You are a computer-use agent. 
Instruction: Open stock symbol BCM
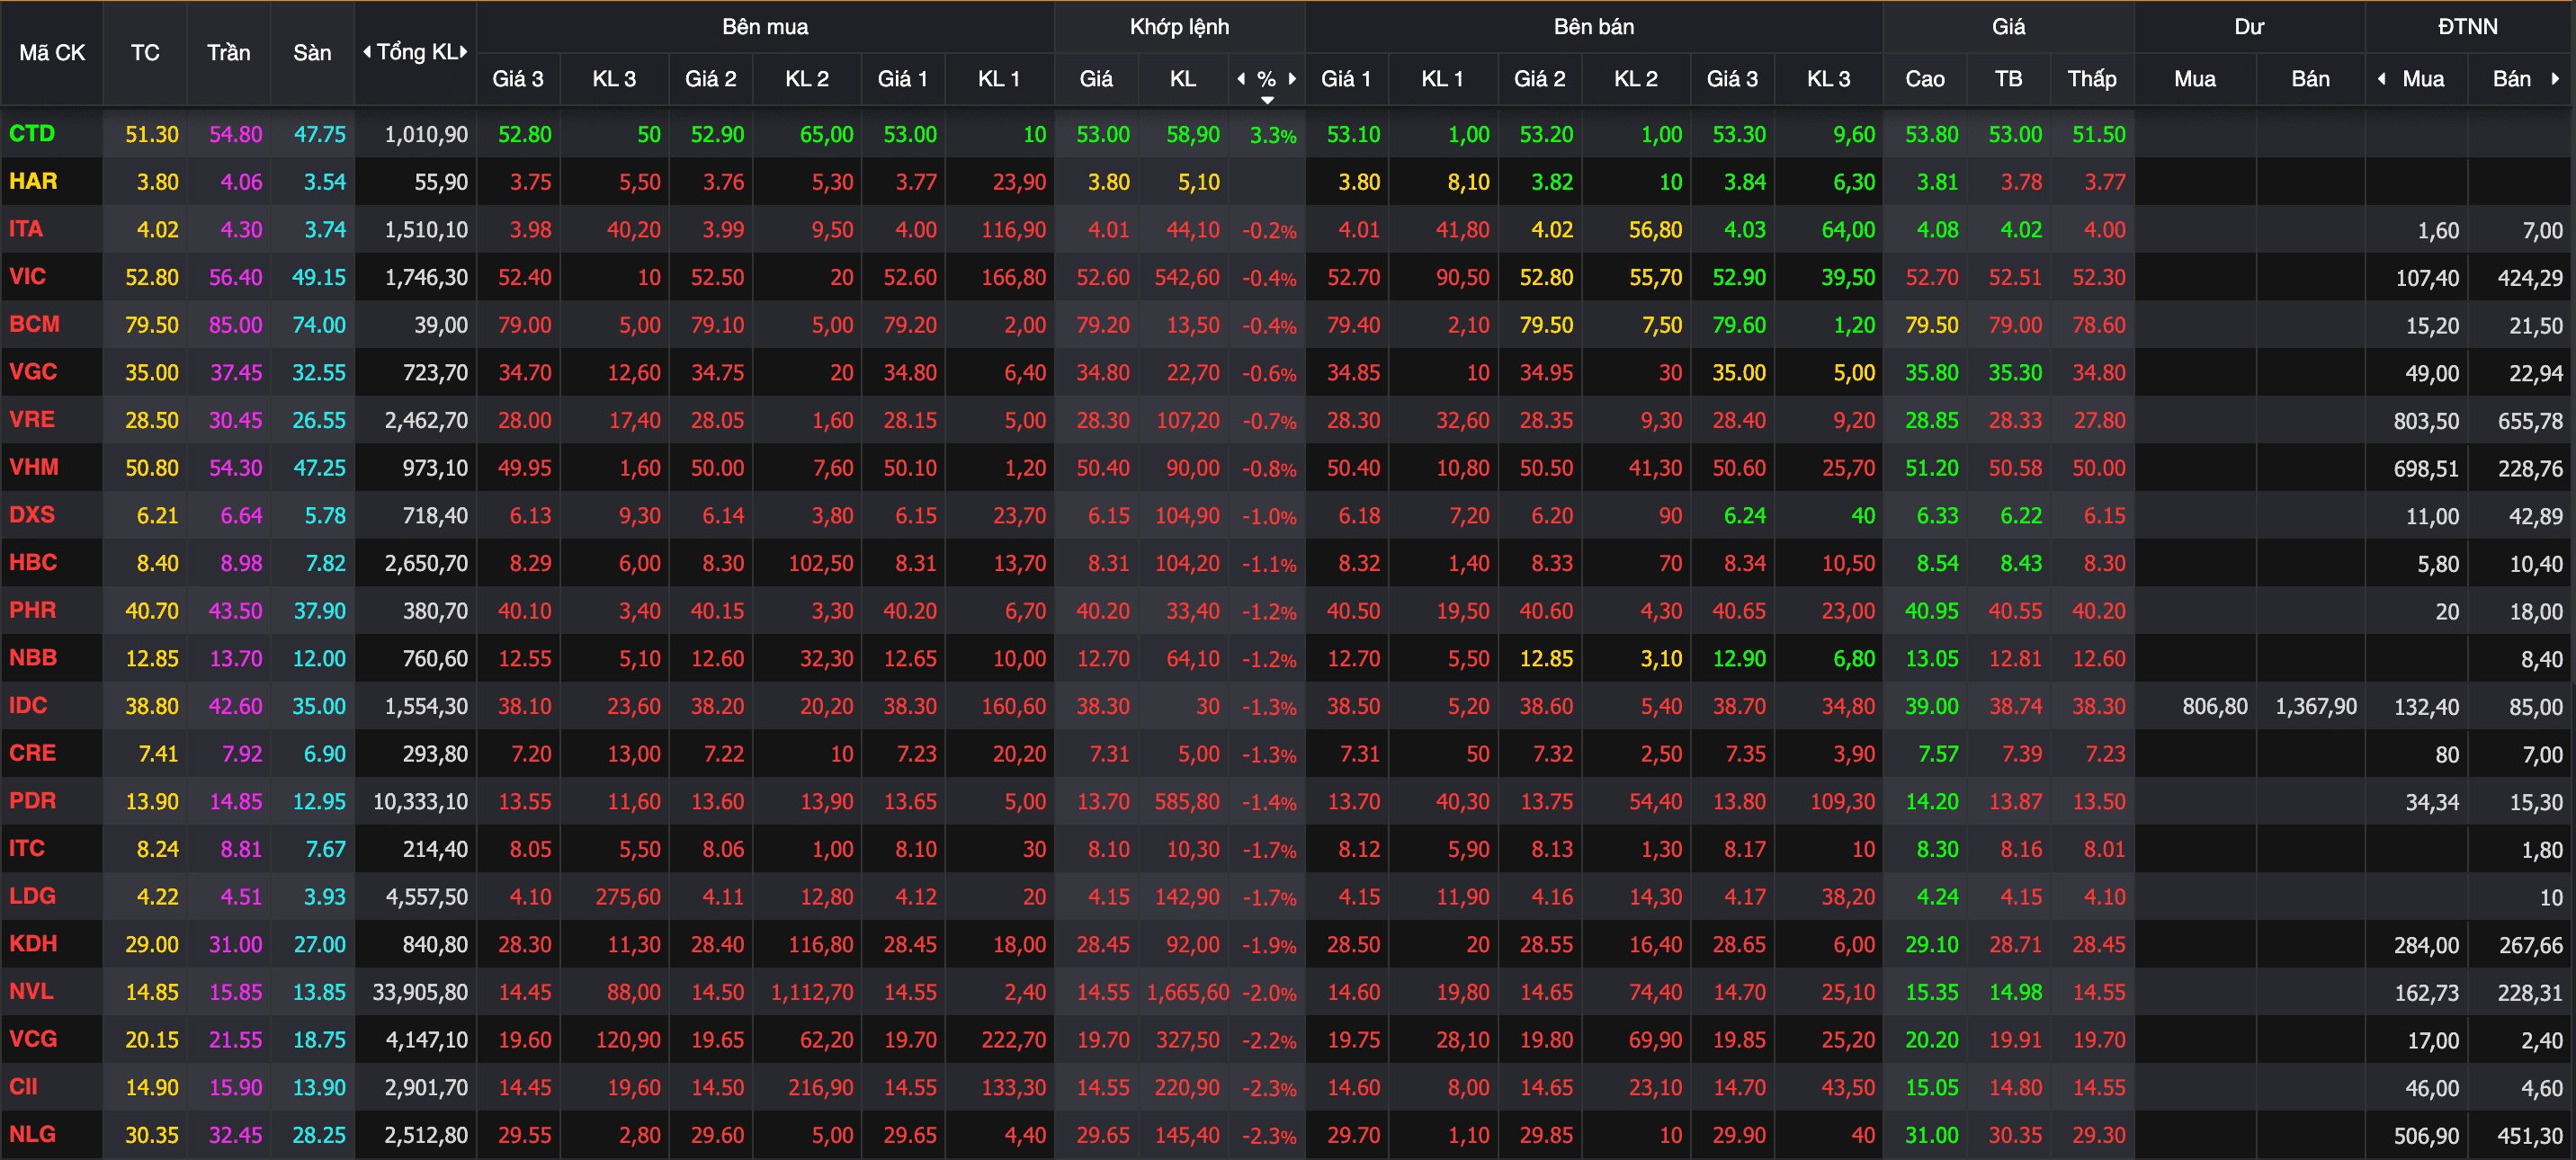34,324
